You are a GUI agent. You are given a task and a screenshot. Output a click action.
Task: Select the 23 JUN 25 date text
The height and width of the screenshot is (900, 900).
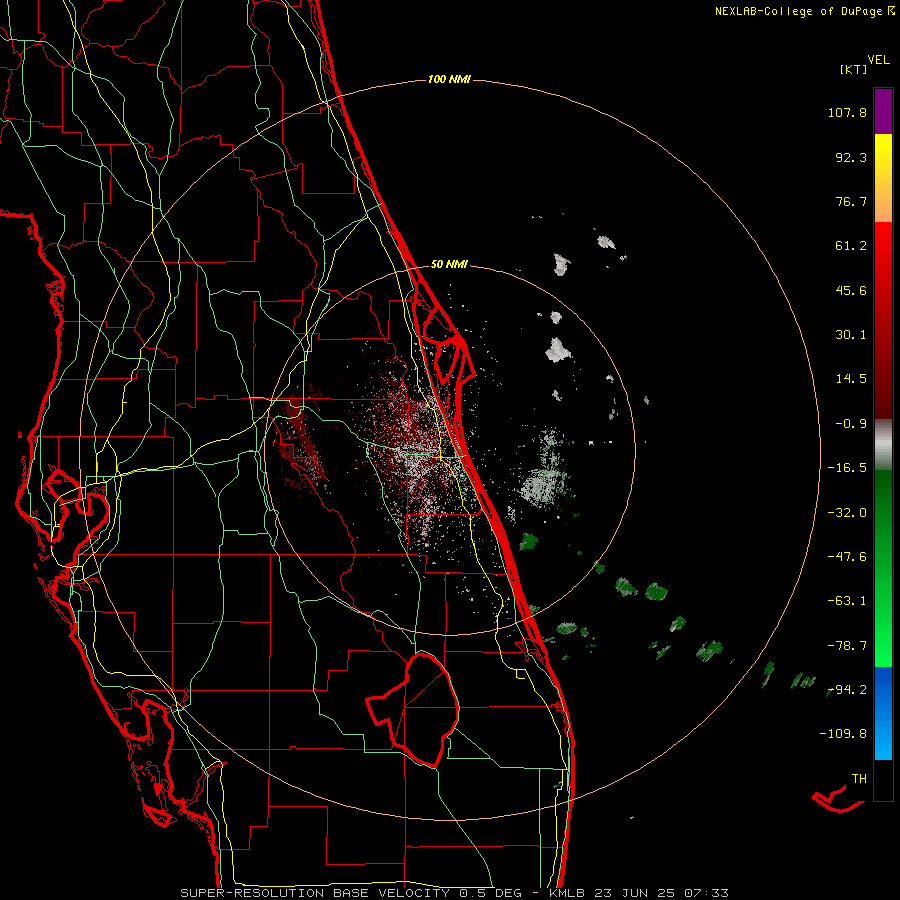click(633, 893)
